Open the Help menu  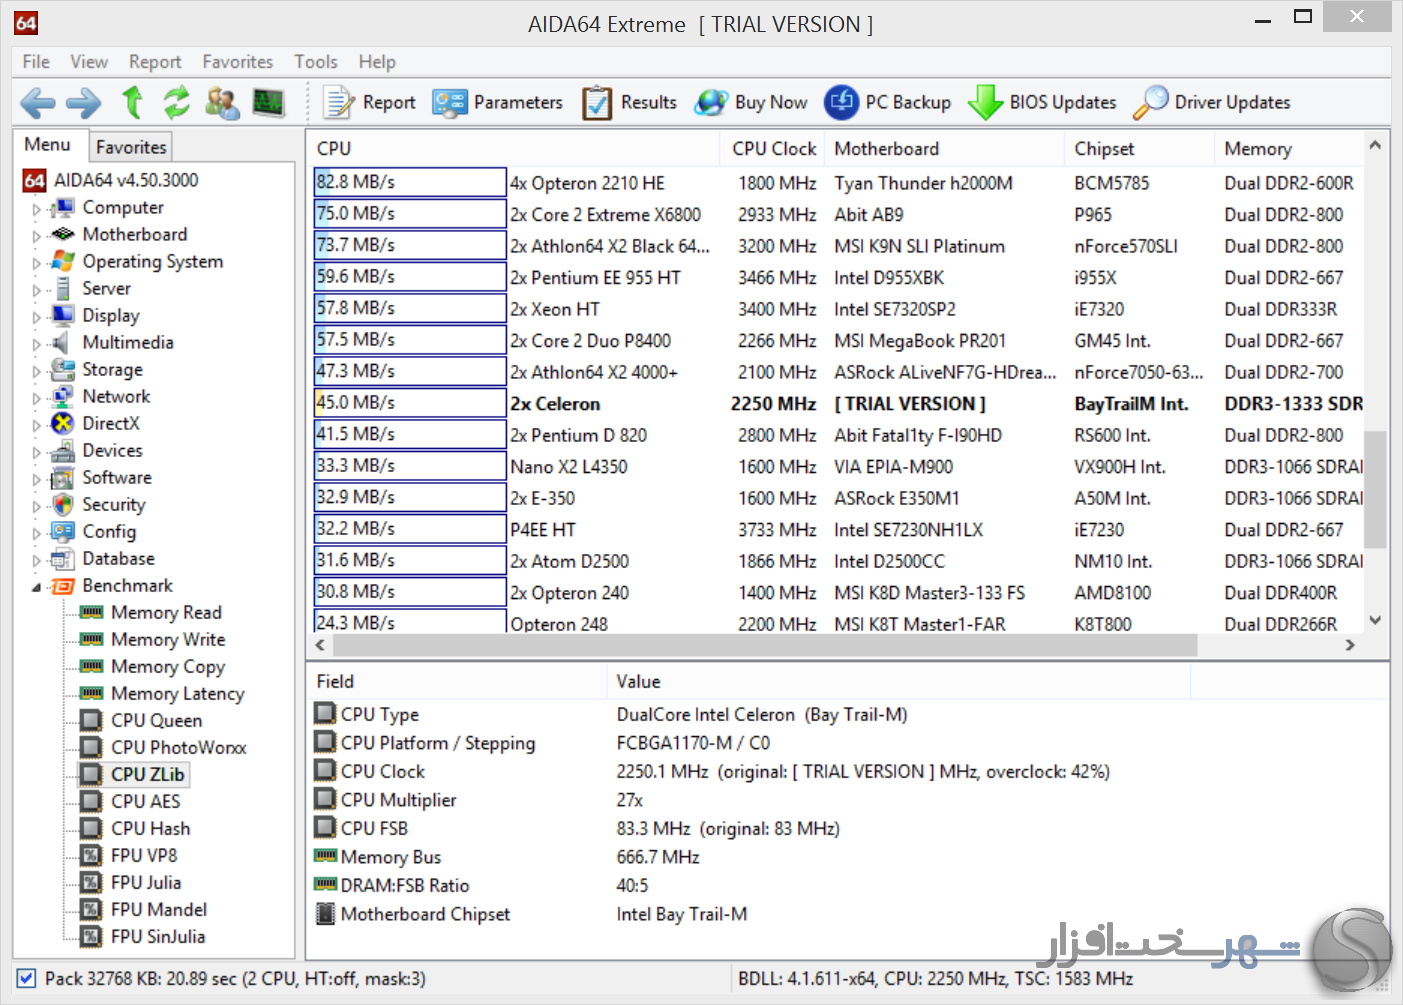(377, 62)
